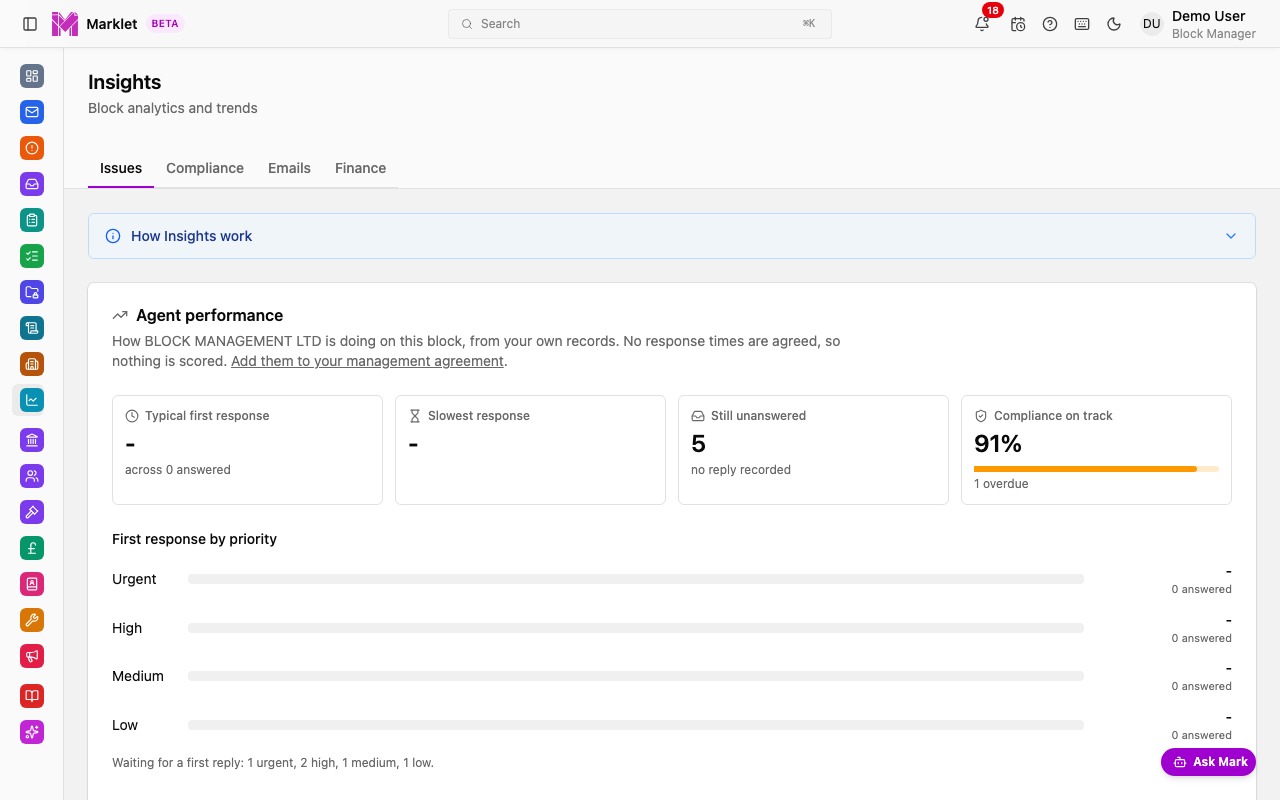
Task: Switch to the Issues tab
Action: coord(121,168)
